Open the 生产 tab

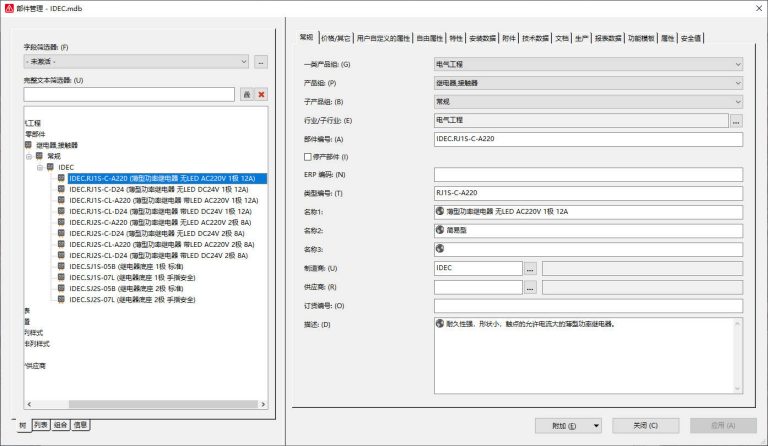coord(581,38)
